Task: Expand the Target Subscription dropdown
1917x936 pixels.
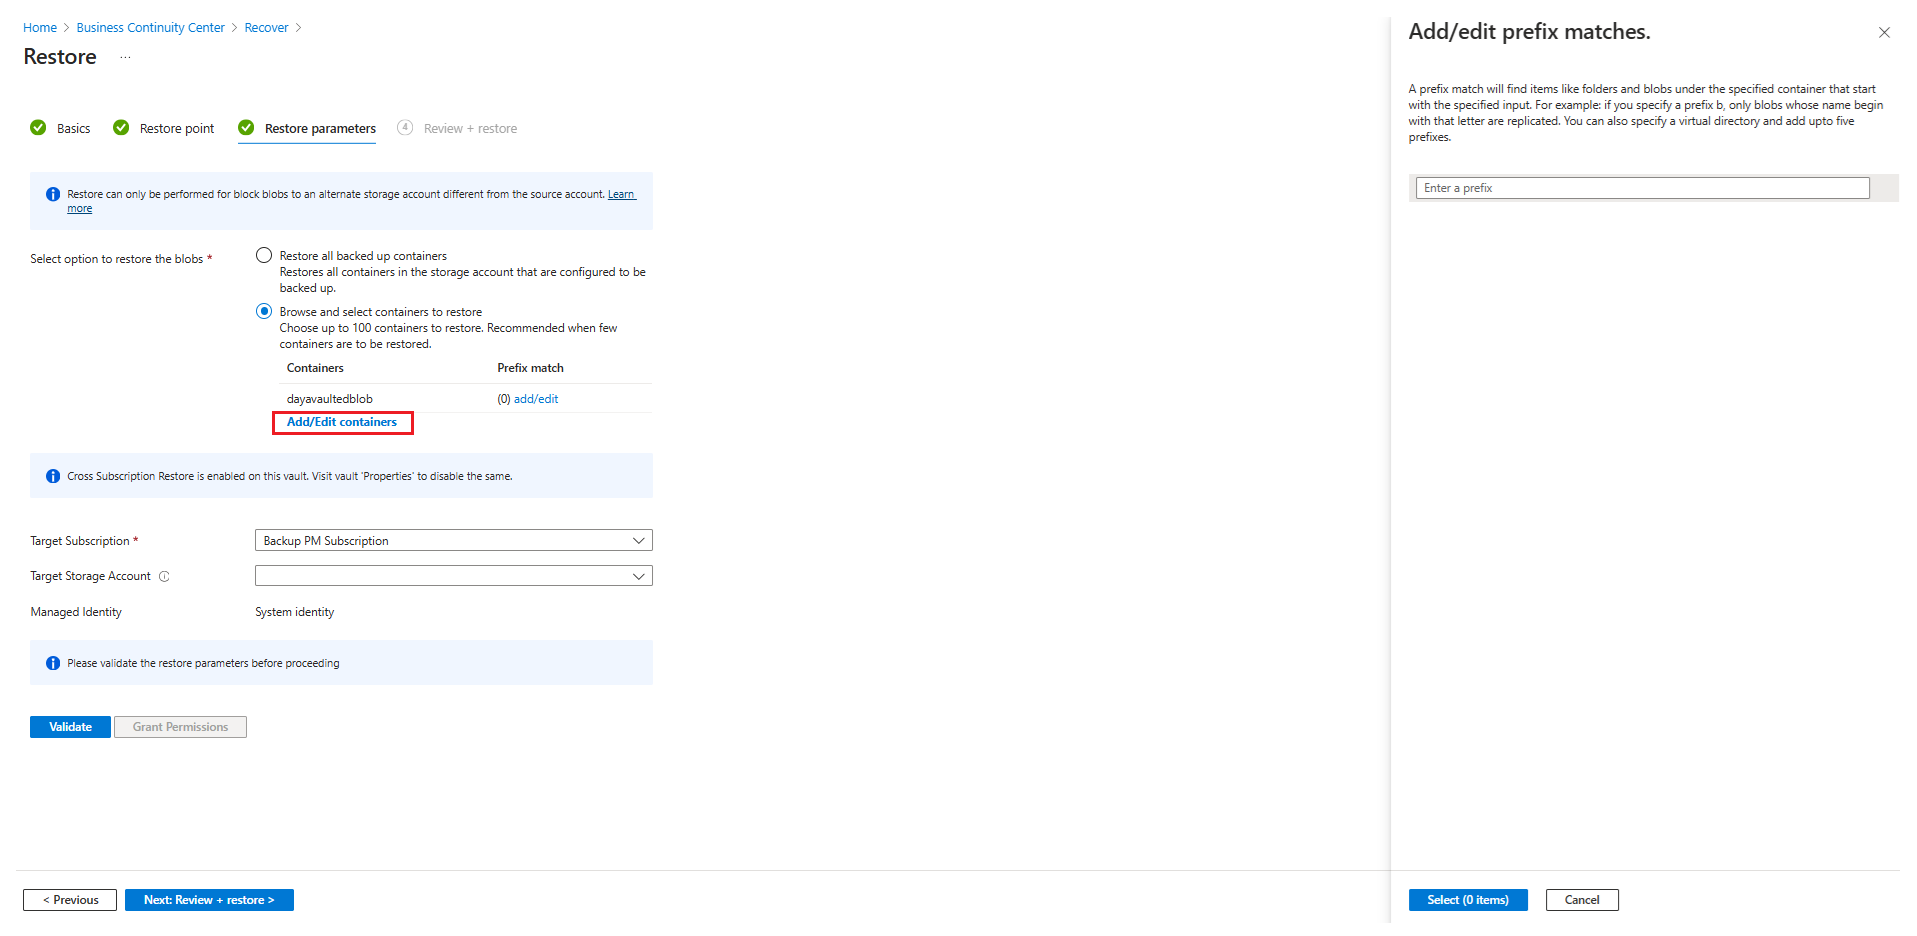Action: [x=453, y=541]
